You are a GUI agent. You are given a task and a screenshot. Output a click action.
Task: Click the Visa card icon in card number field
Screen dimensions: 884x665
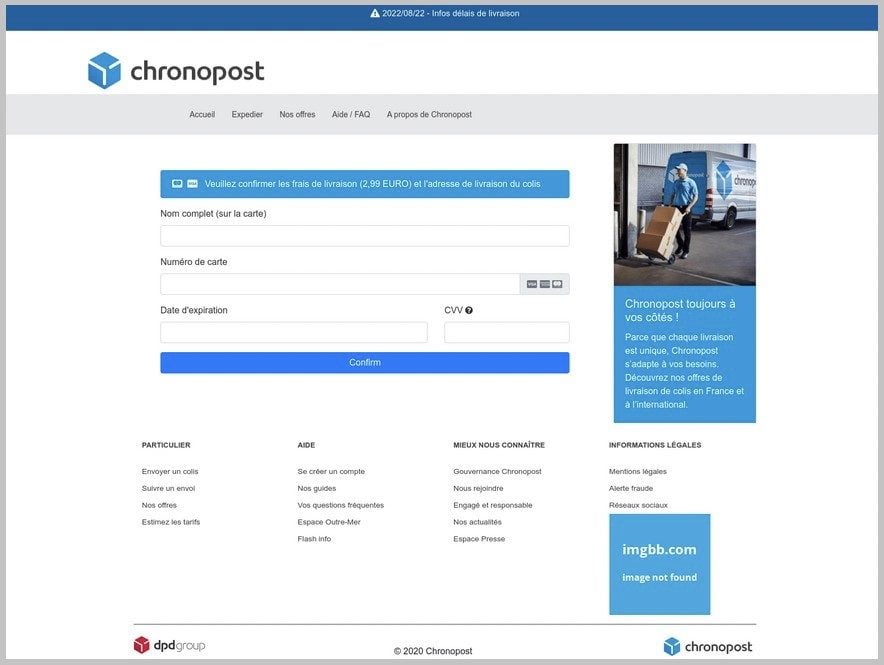[532, 284]
